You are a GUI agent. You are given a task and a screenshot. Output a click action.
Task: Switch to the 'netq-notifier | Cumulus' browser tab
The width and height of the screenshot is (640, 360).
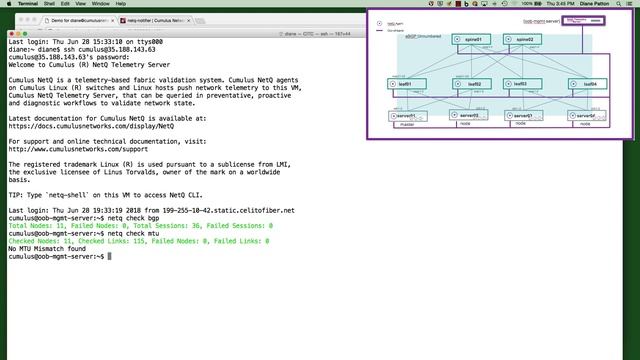155,20
